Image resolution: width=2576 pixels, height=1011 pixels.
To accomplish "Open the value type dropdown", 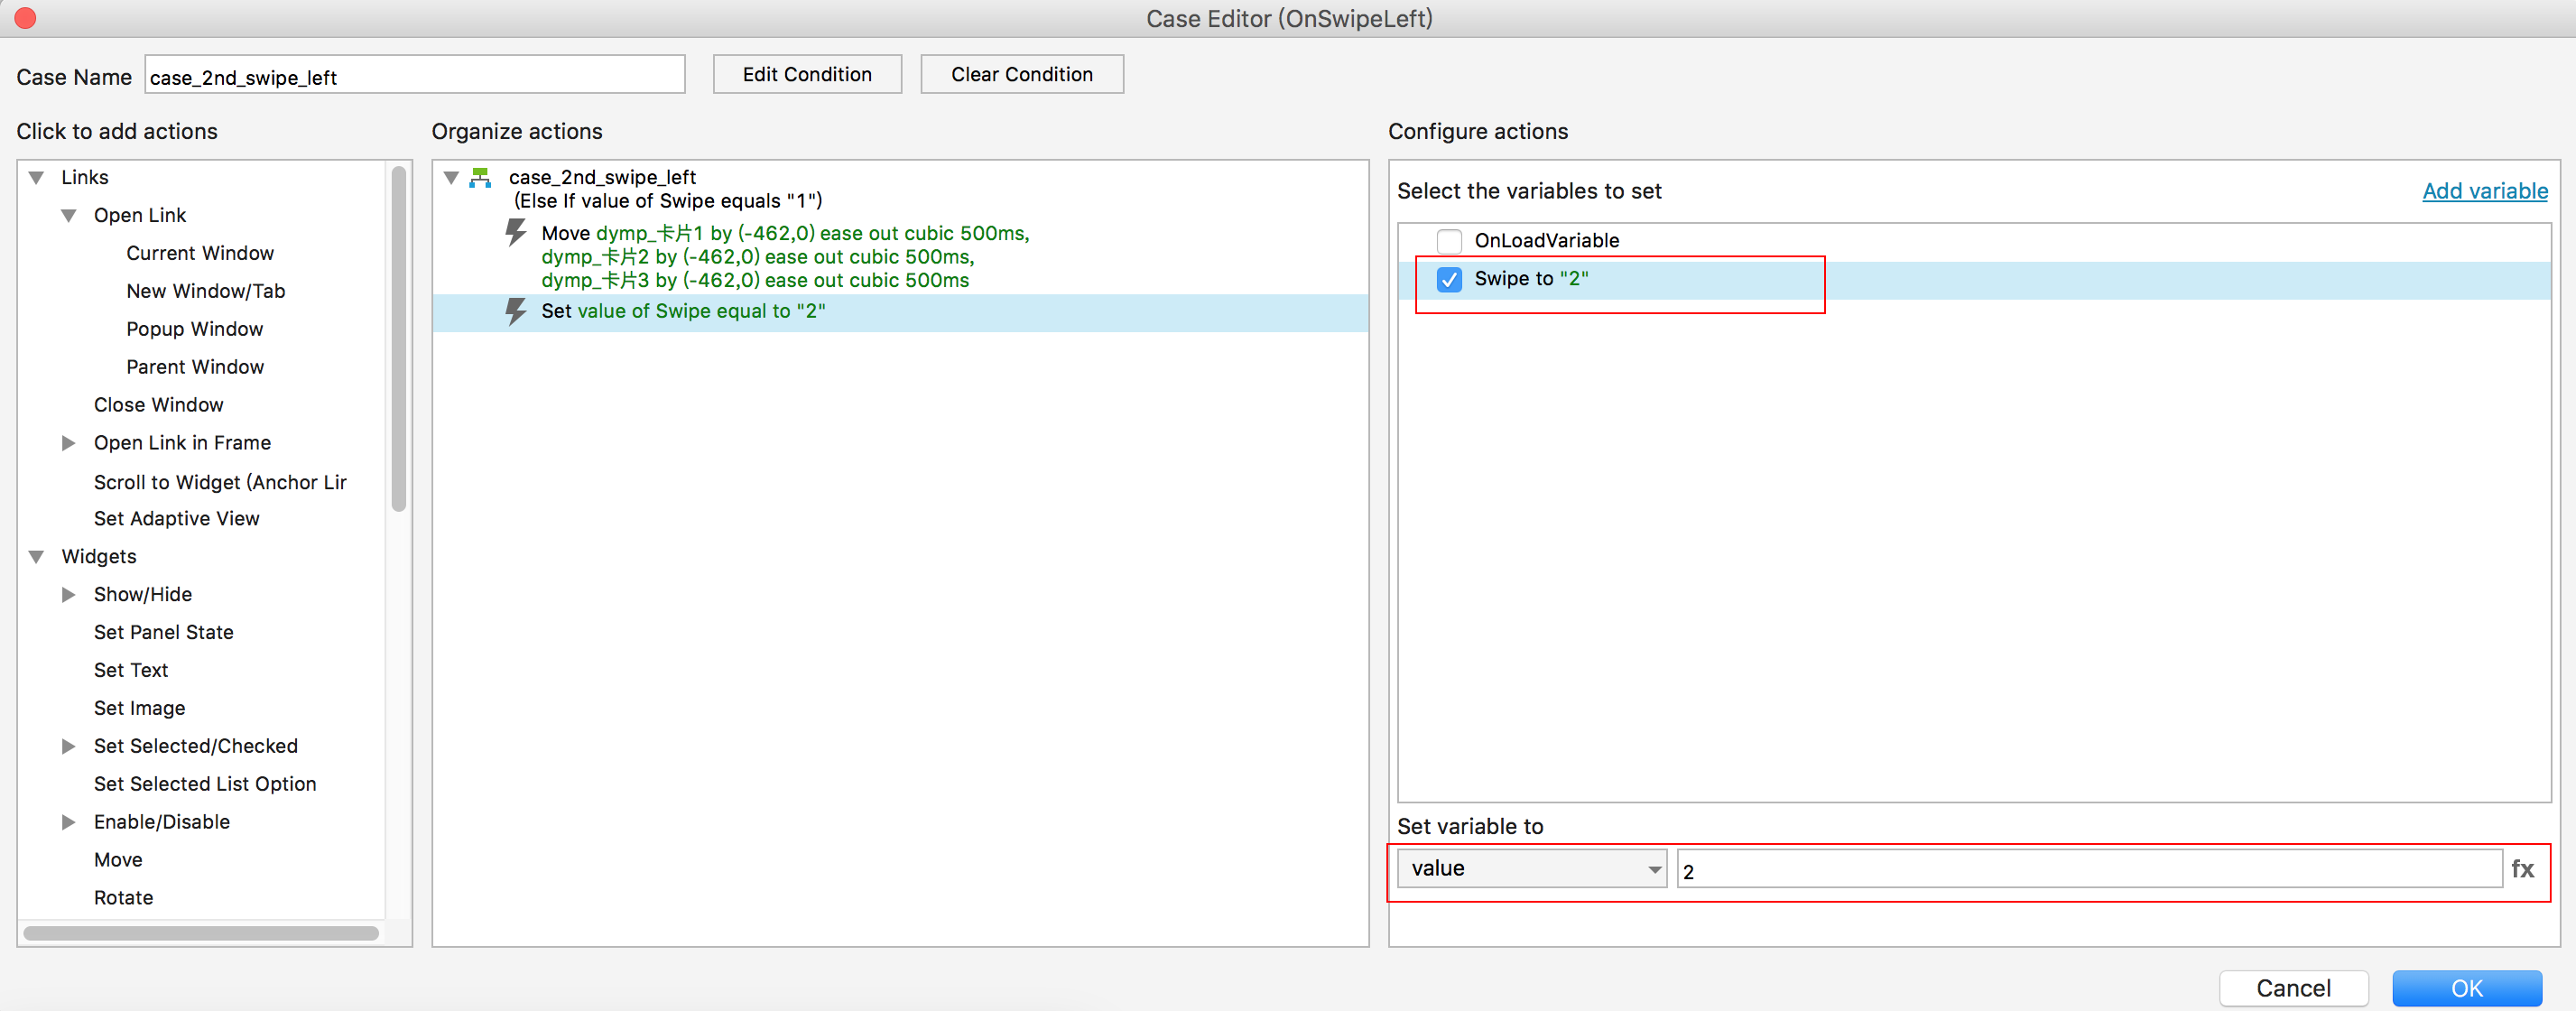I will click(x=1531, y=869).
